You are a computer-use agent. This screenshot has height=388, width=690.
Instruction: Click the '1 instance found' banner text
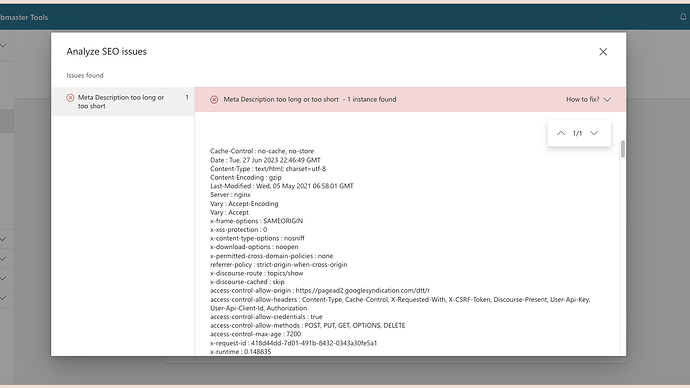click(372, 99)
